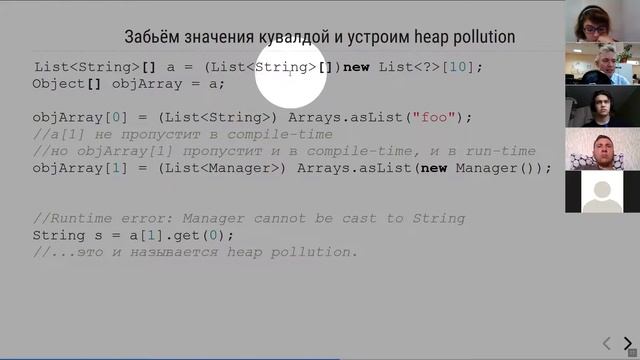Click the slide title 'Забьём значения кувалдой'
640x360 pixels.
[320, 37]
